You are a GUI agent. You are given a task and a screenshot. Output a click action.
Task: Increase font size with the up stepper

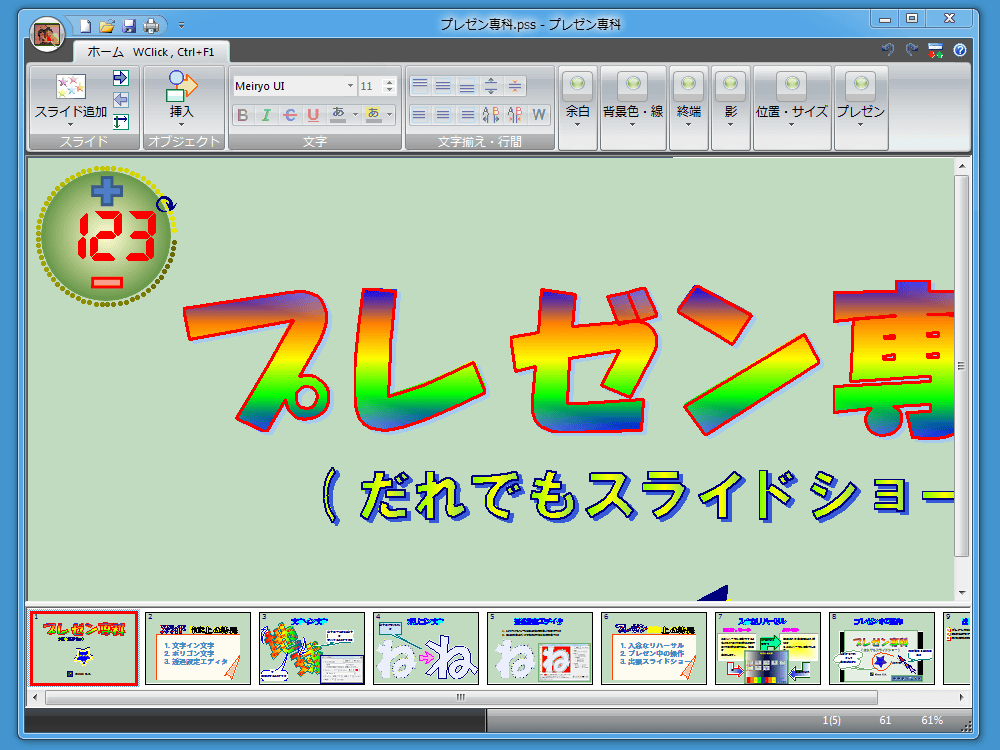point(390,82)
